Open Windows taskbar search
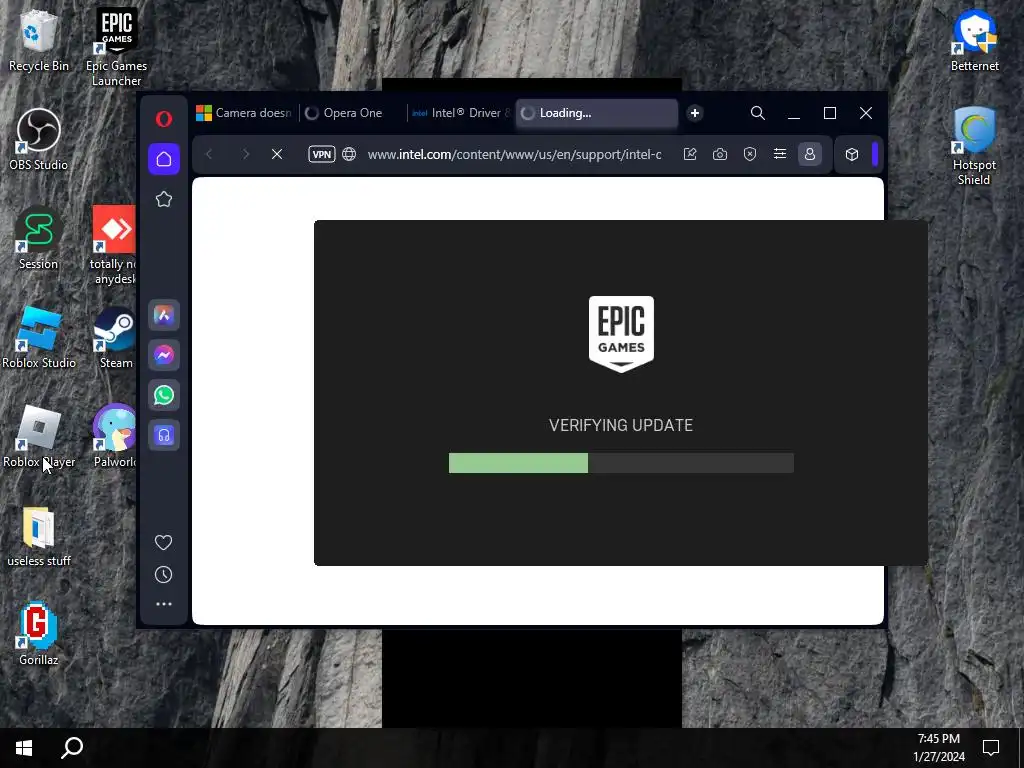Viewport: 1024px width, 768px height. coord(72,748)
